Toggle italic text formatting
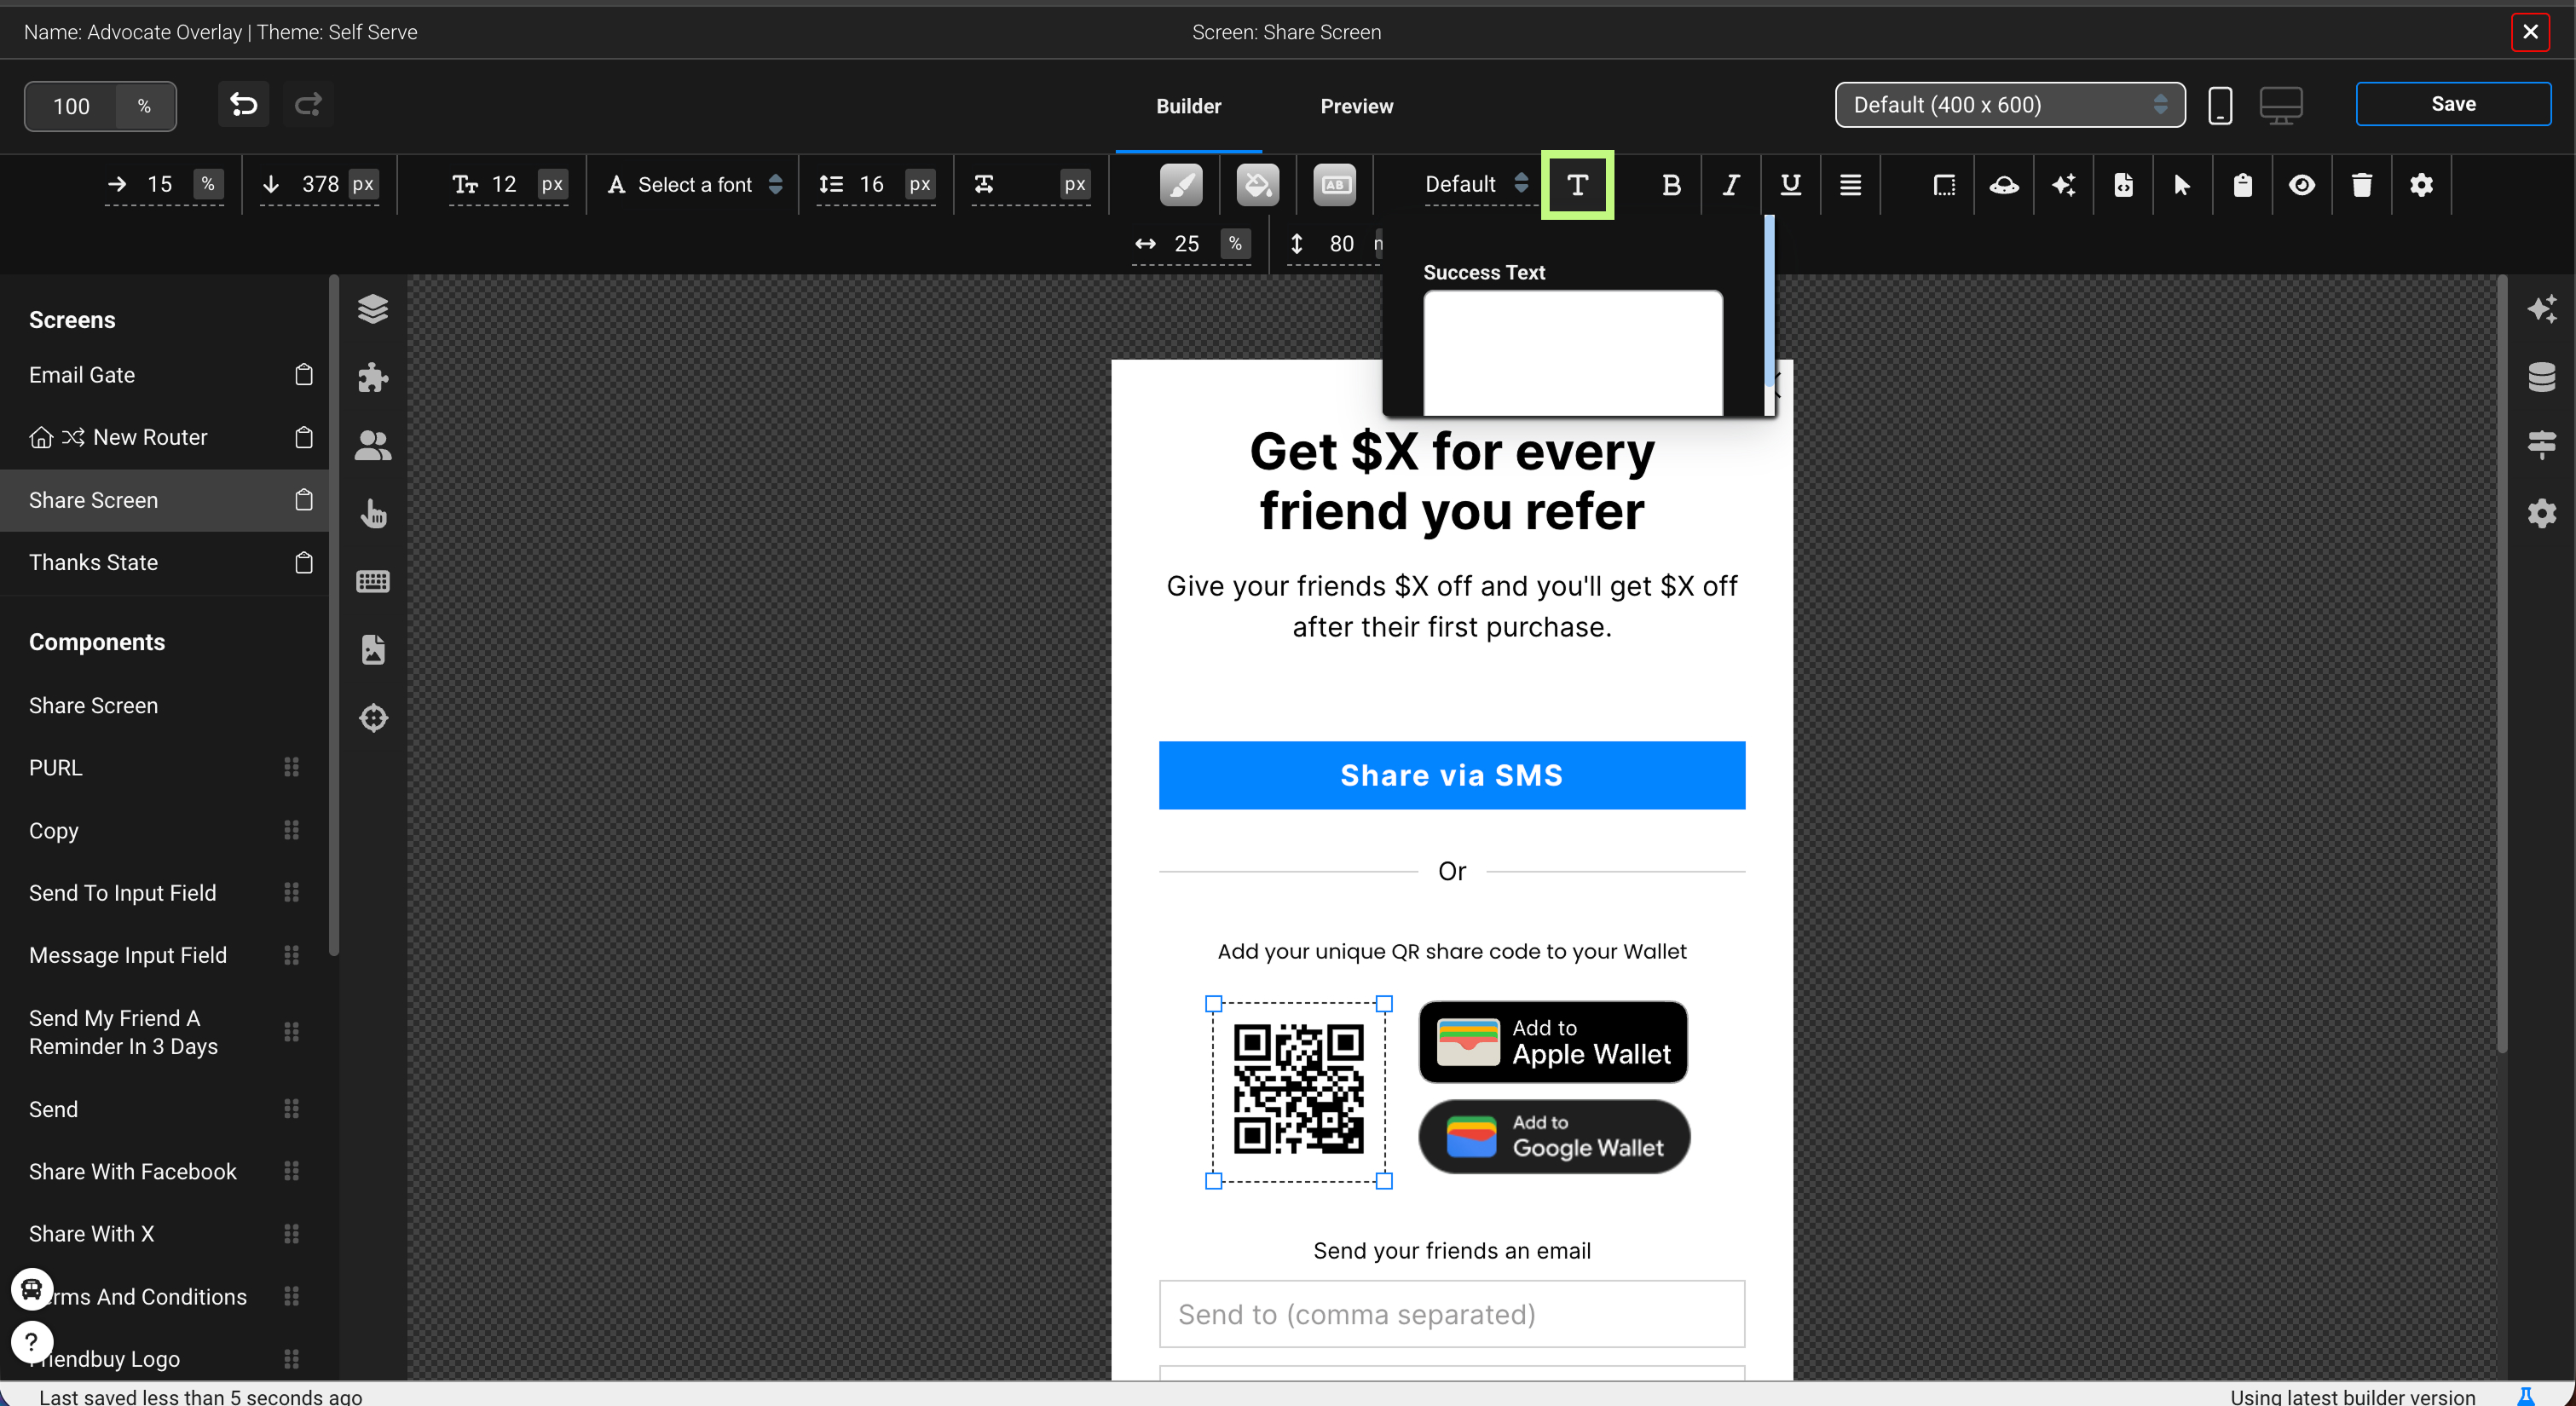This screenshot has width=2576, height=1406. pos(1730,185)
